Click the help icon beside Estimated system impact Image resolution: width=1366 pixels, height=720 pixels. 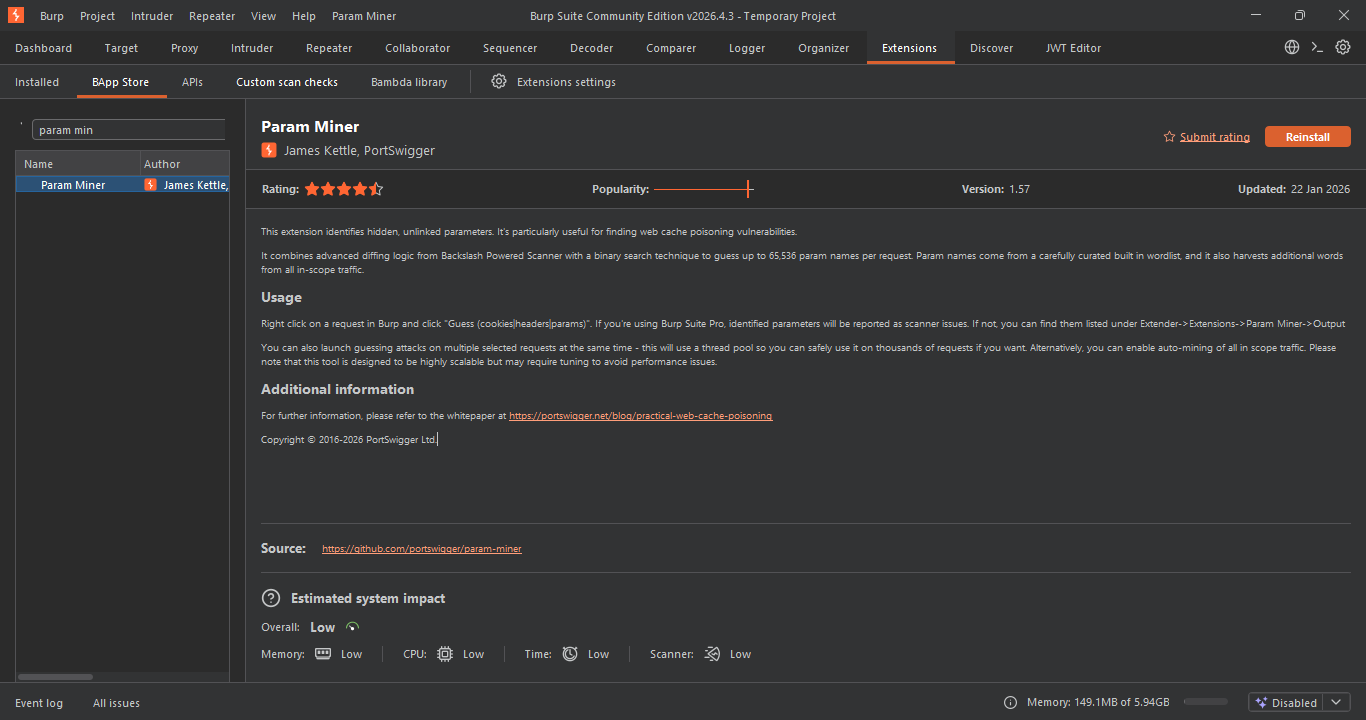coord(270,598)
